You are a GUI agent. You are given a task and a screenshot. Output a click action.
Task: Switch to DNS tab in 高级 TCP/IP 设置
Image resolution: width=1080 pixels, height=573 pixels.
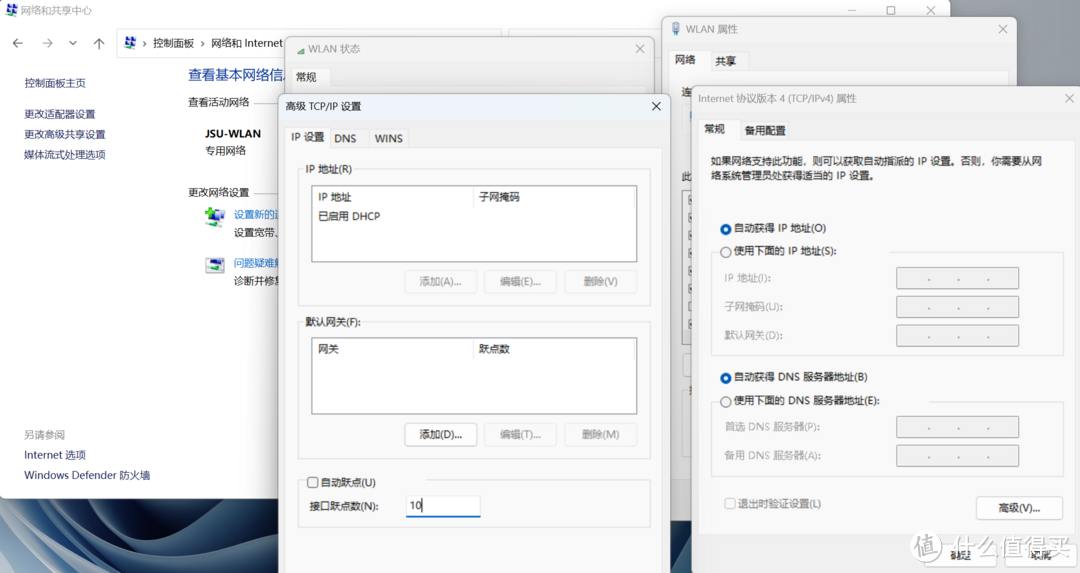point(345,138)
